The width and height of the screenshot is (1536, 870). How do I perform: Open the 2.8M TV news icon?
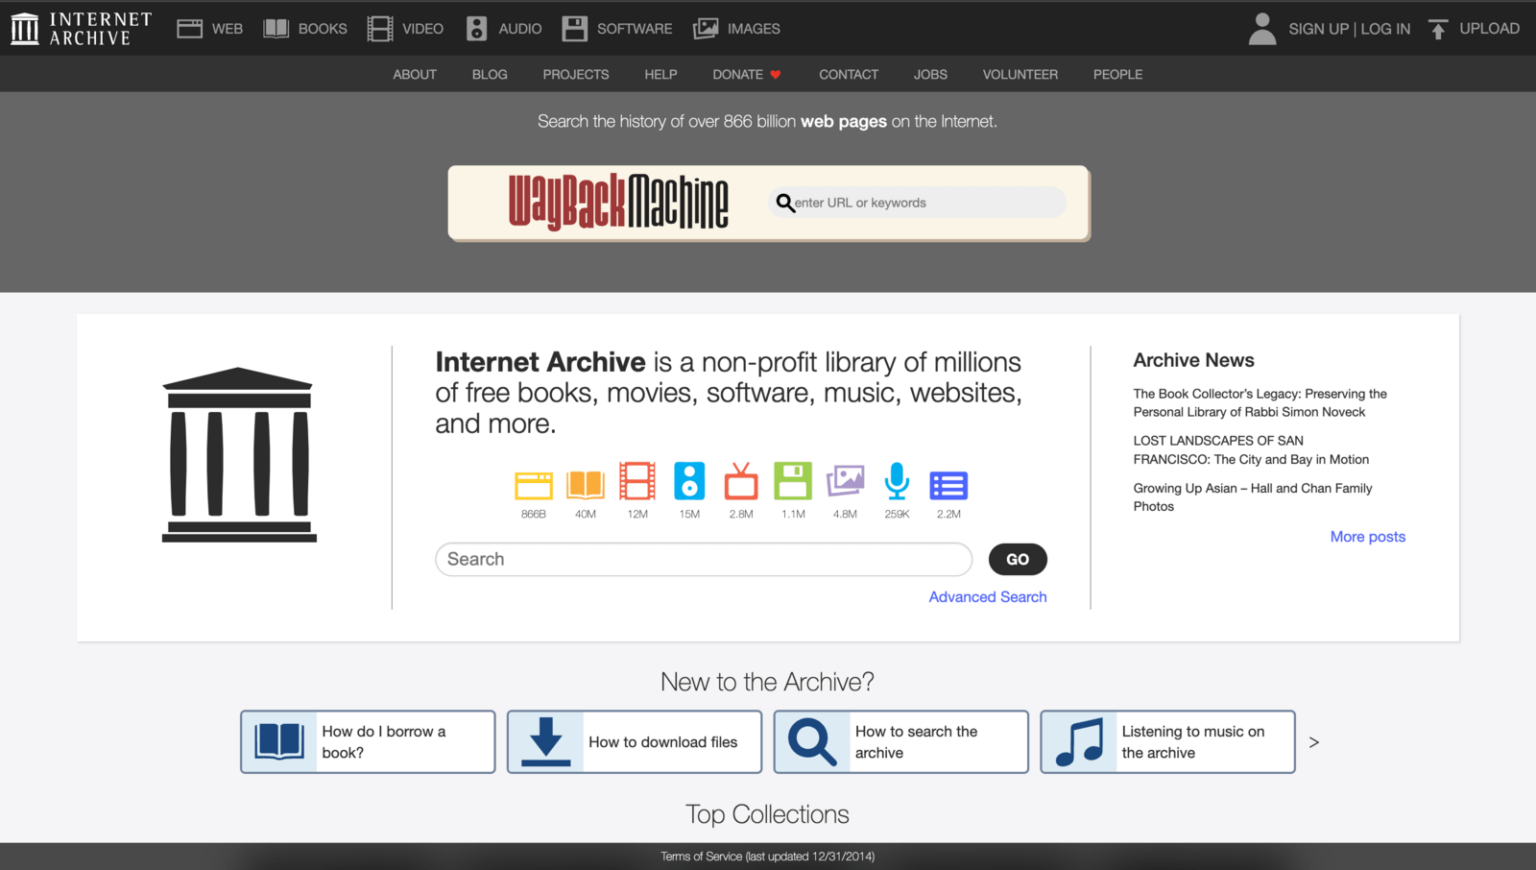[x=741, y=484]
